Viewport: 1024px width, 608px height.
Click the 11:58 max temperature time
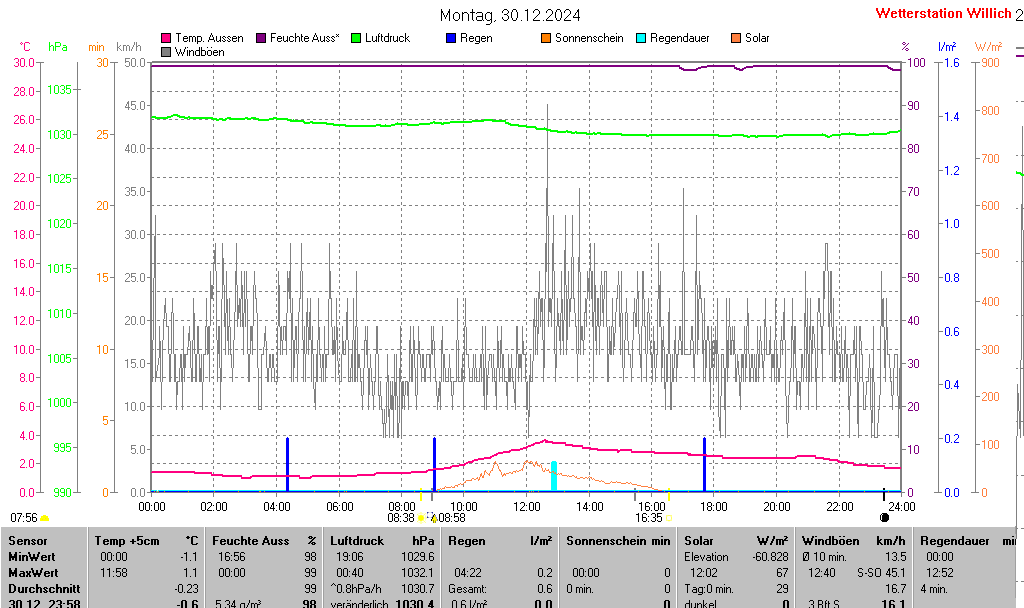pyautogui.click(x=114, y=573)
